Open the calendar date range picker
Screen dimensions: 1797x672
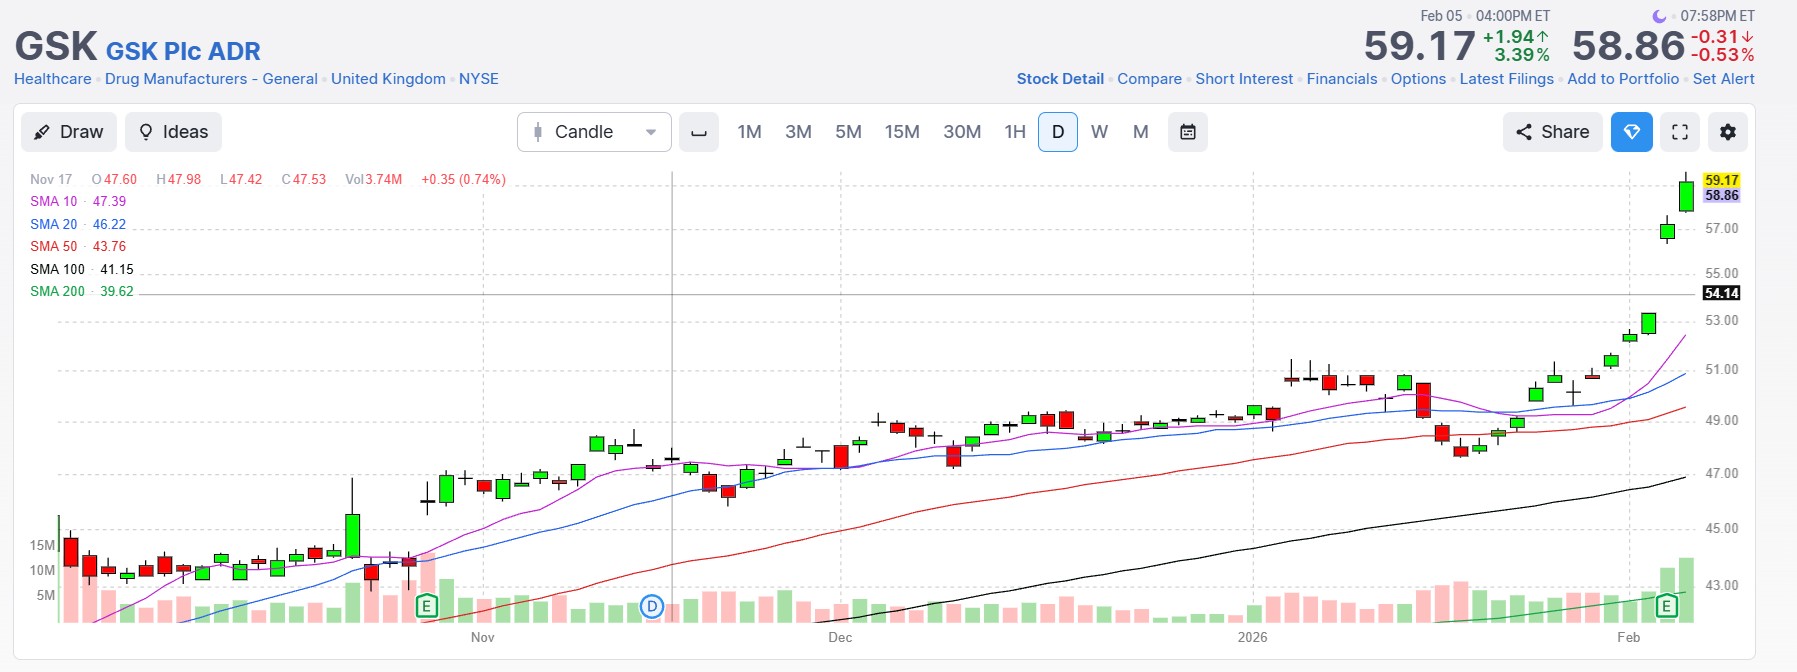1187,132
